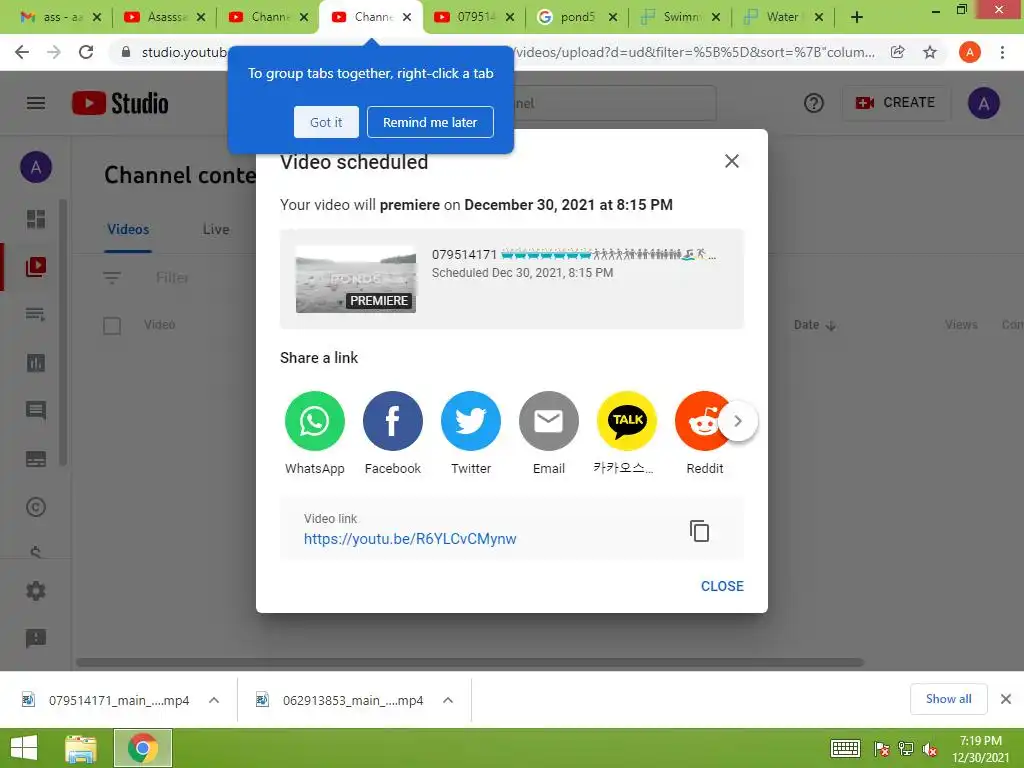Sort videos by Date column

click(814, 325)
